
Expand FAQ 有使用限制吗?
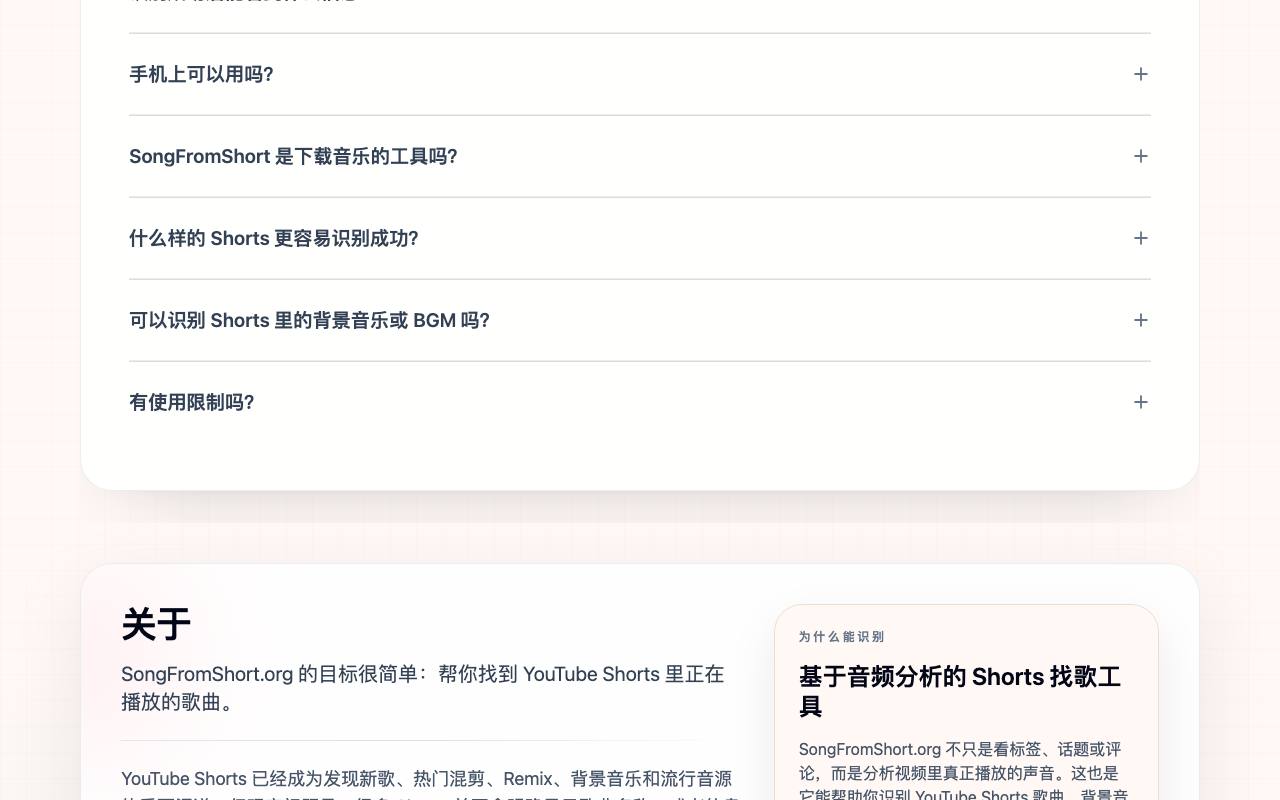coord(640,402)
